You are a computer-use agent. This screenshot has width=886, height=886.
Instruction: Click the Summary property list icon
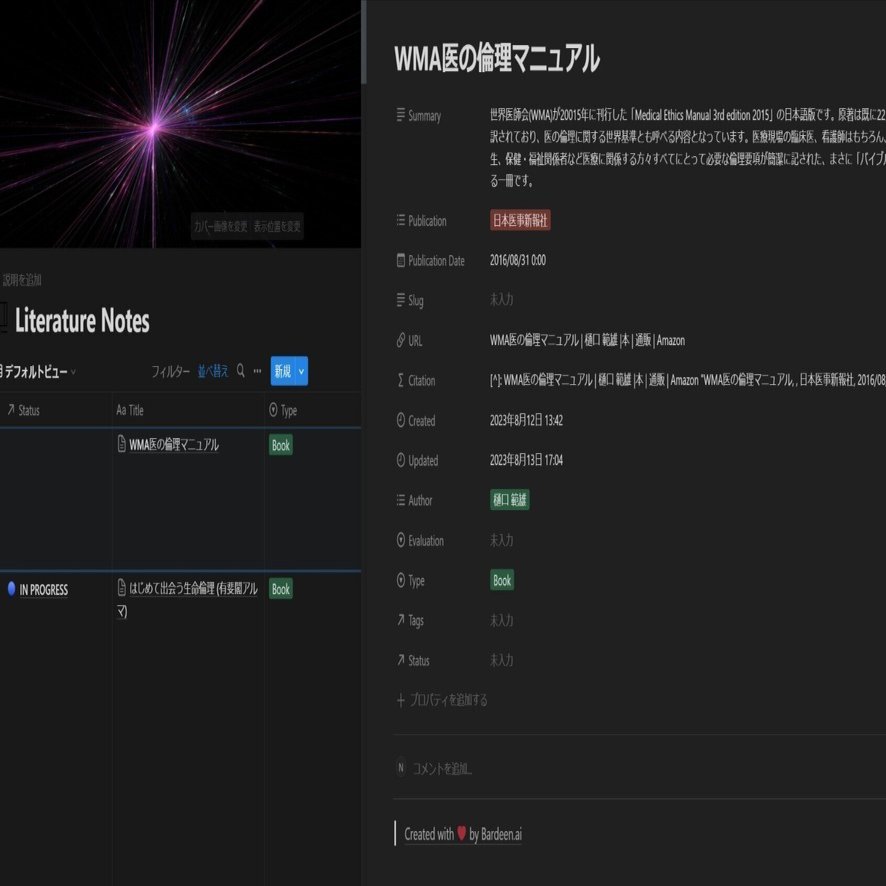pyautogui.click(x=401, y=115)
